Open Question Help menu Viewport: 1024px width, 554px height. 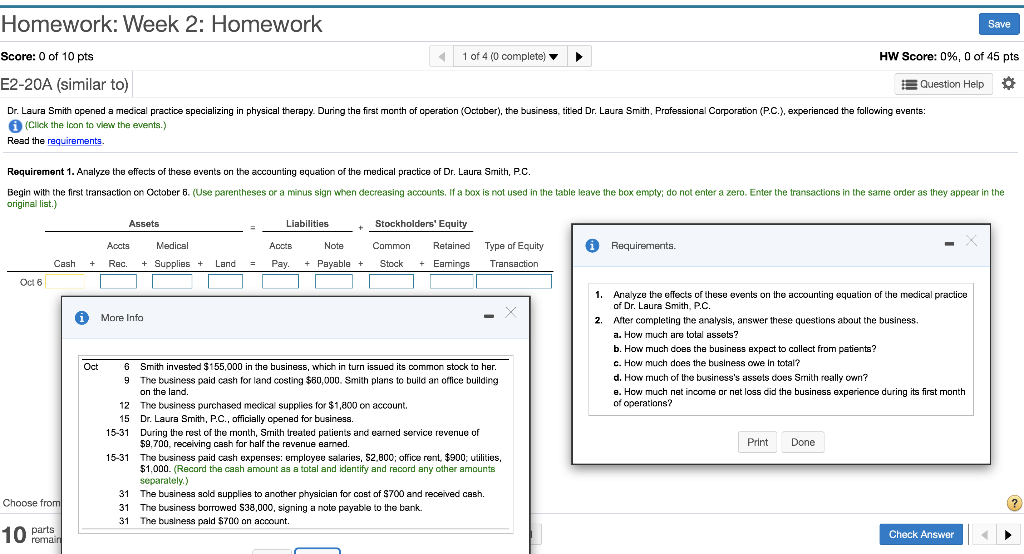click(943, 84)
